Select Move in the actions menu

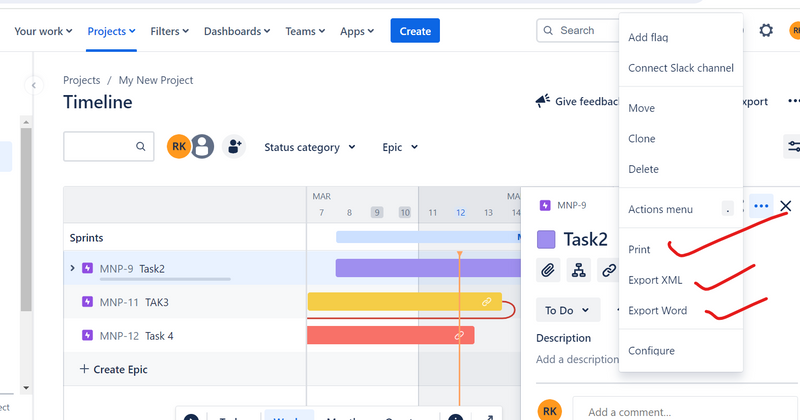click(681, 108)
